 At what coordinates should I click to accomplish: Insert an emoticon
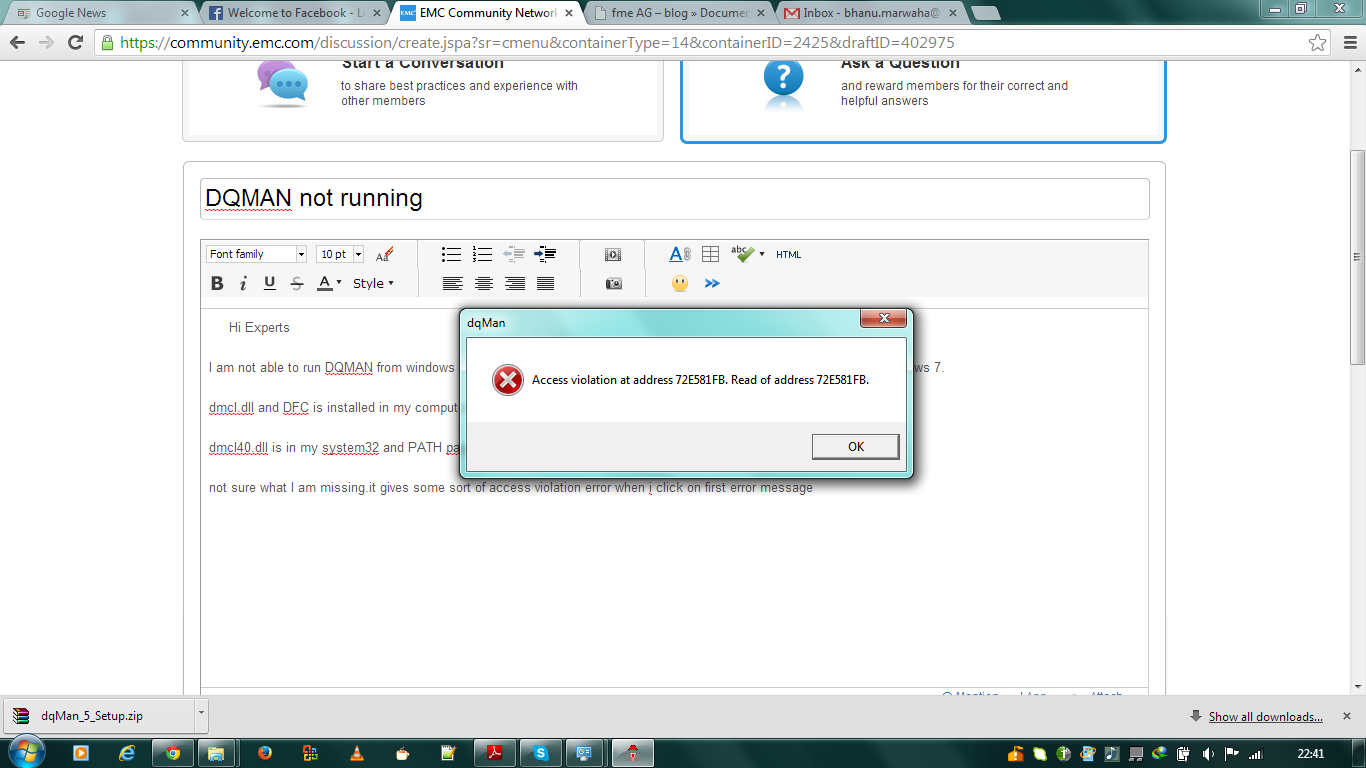click(x=679, y=283)
